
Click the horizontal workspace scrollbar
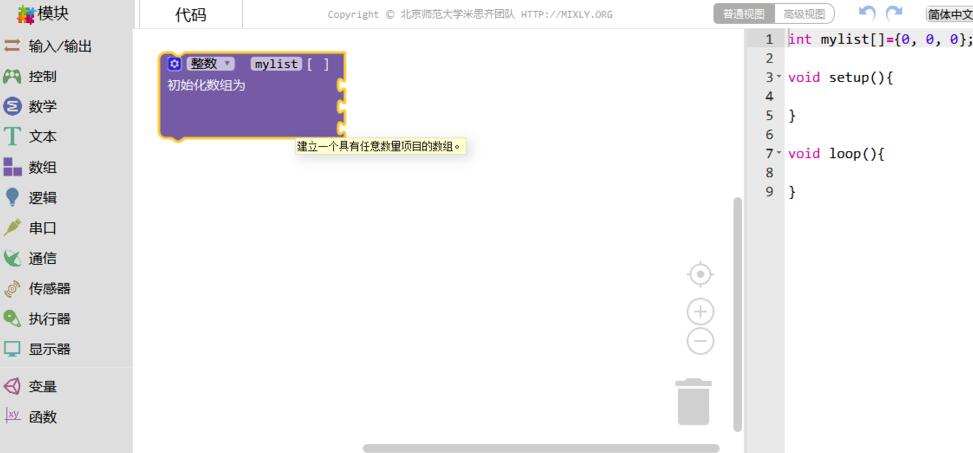pos(540,448)
